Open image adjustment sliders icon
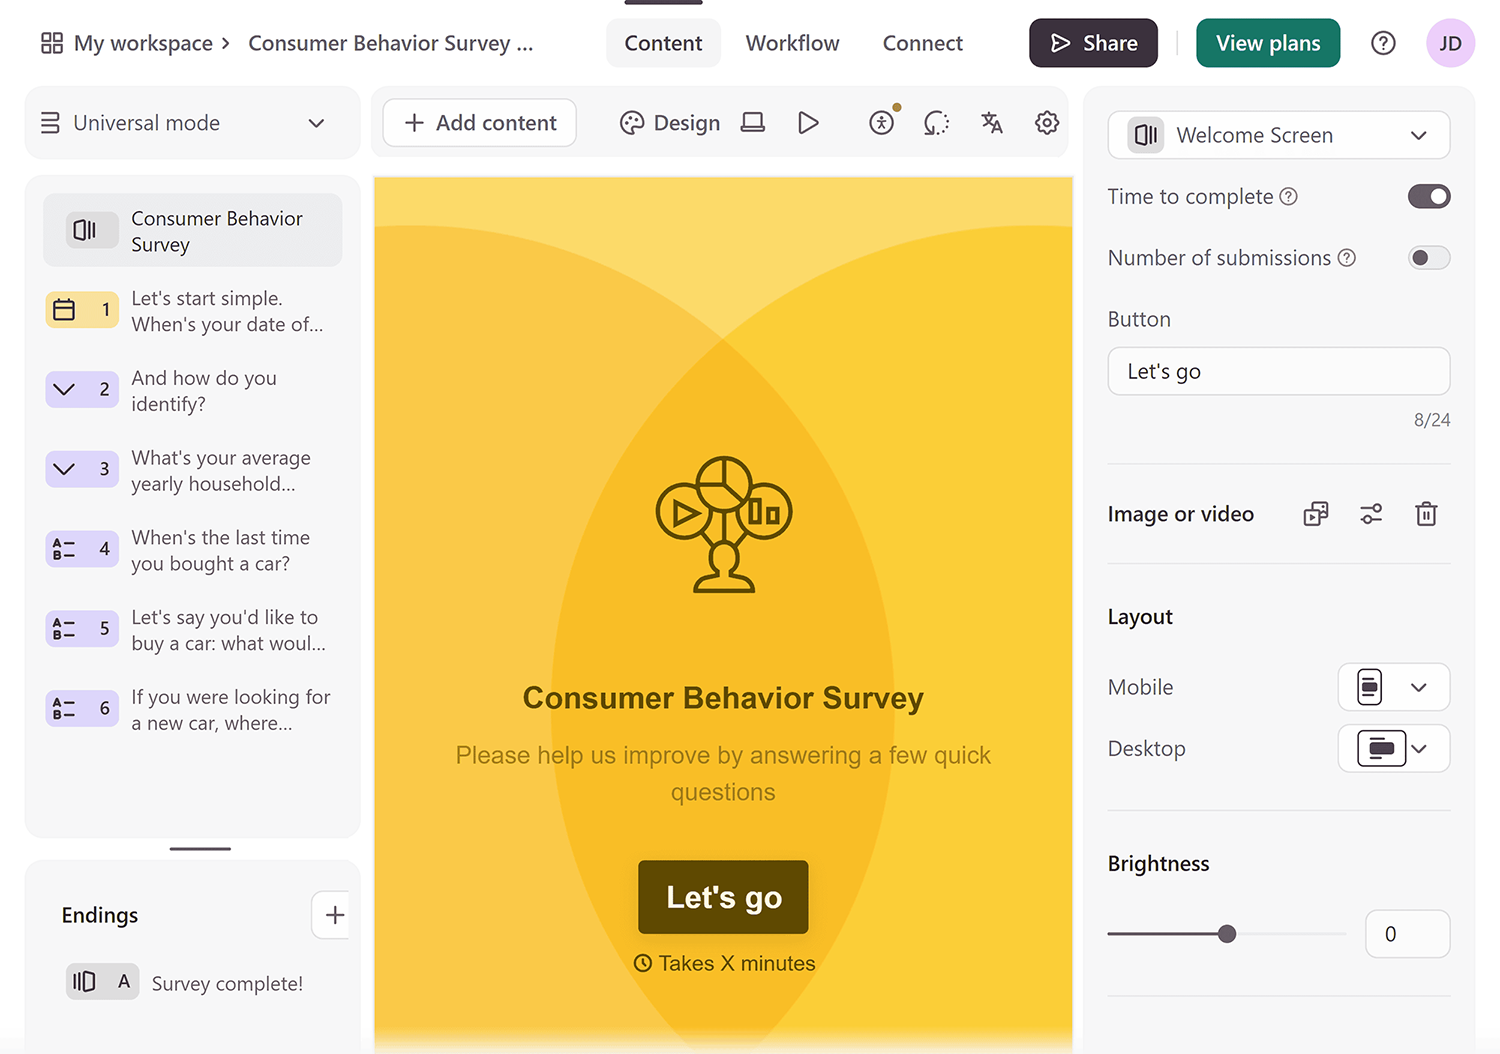 pyautogui.click(x=1371, y=514)
